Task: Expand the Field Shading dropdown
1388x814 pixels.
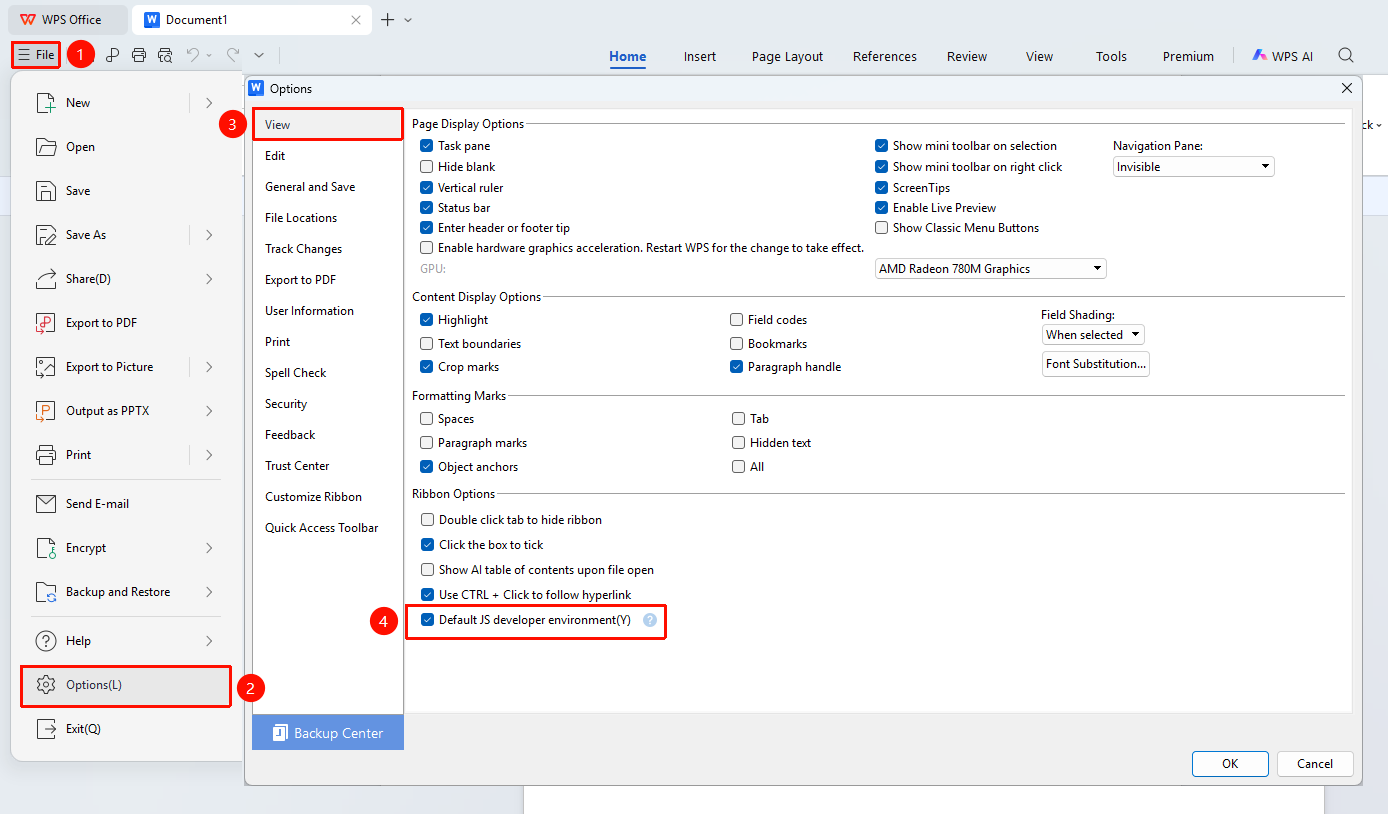Action: click(x=1093, y=335)
